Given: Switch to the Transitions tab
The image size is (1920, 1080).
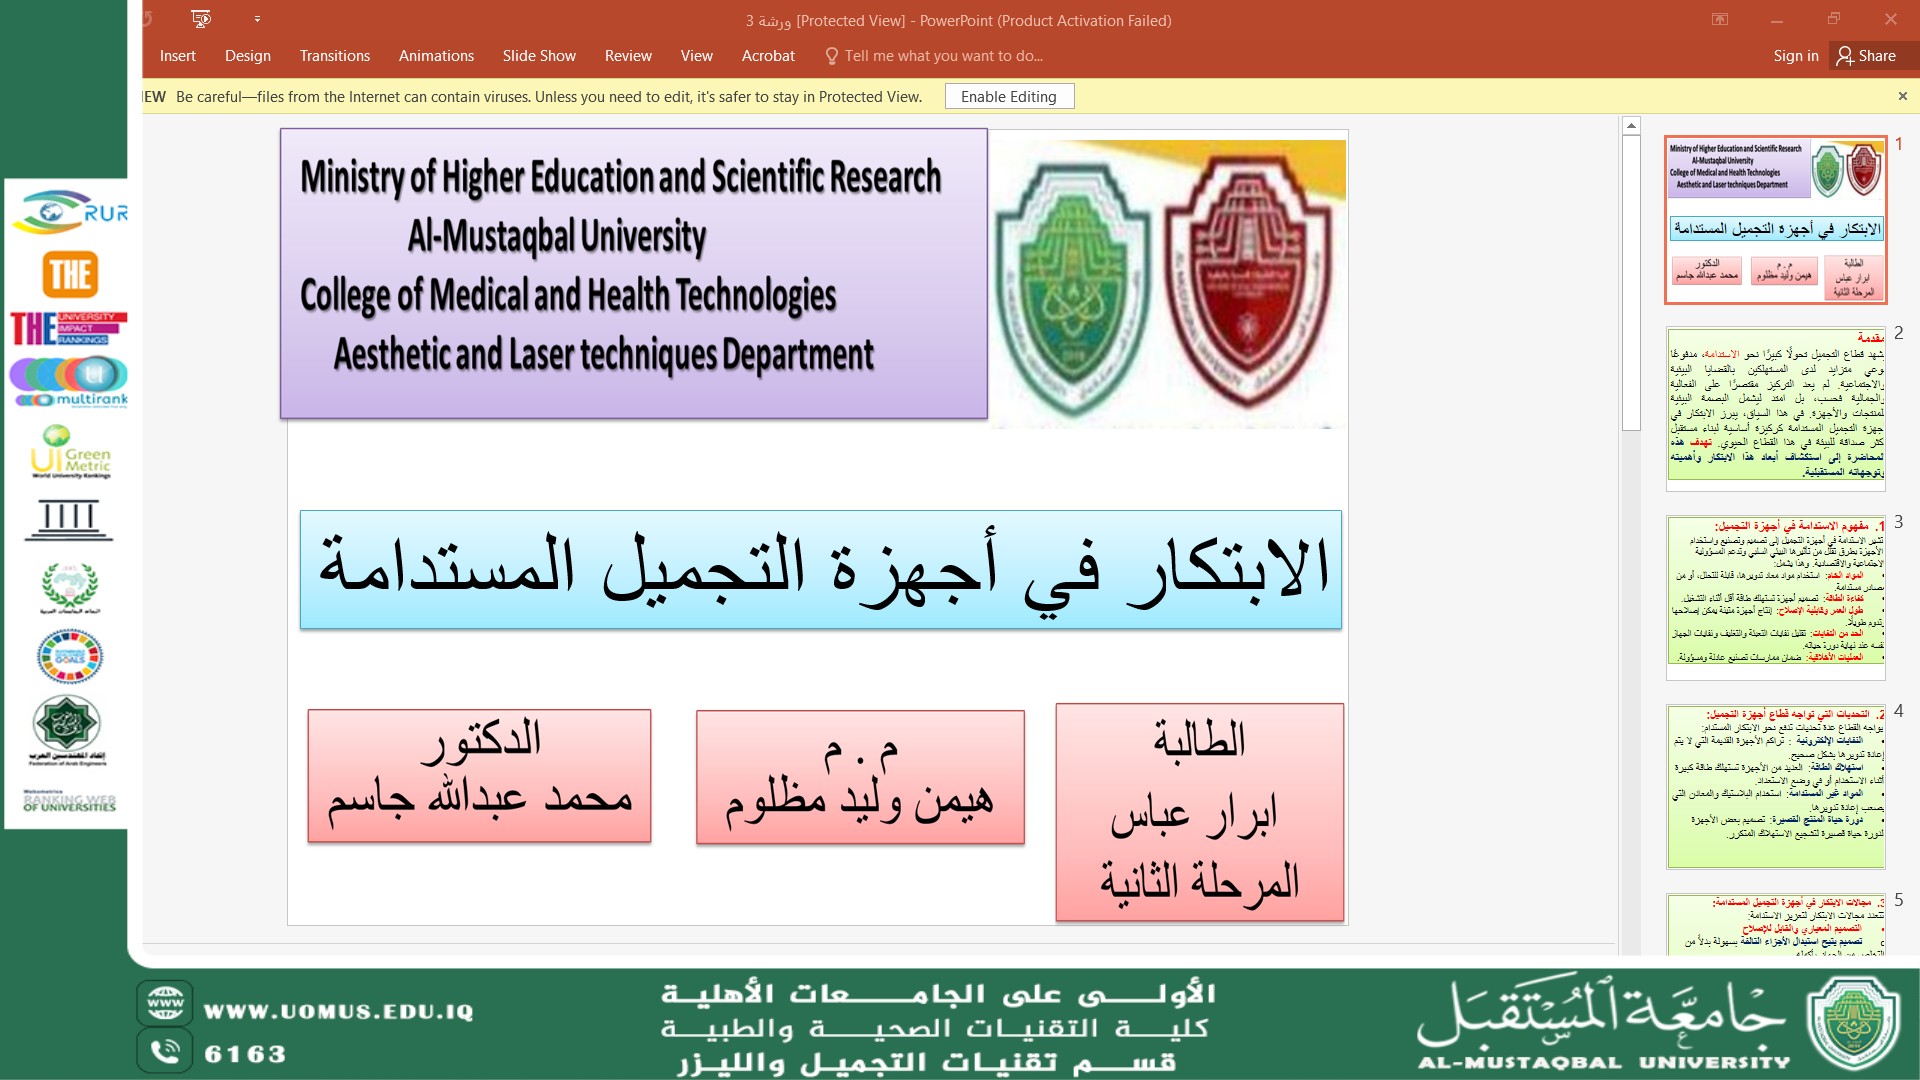Looking at the screenshot, I should click(334, 56).
